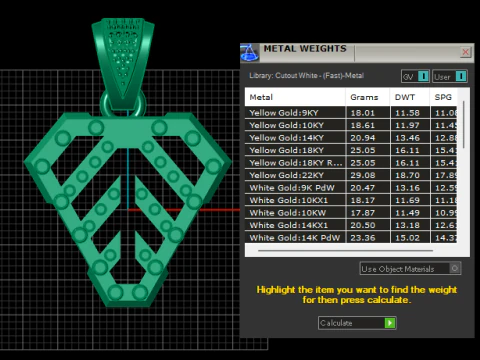The height and width of the screenshot is (360, 480).
Task: Select the White Gold:10KW row
Action: coord(351,213)
